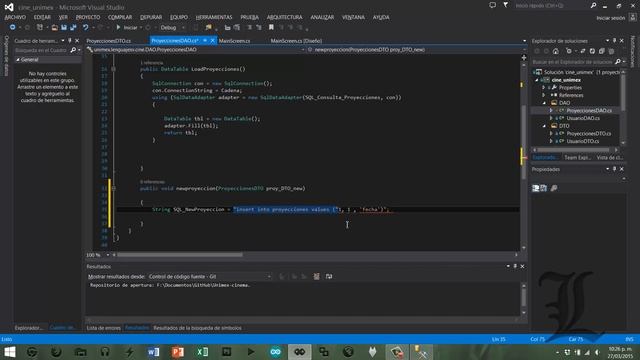Toggle the pin on the Resultados panel

pyautogui.click(x=515, y=266)
